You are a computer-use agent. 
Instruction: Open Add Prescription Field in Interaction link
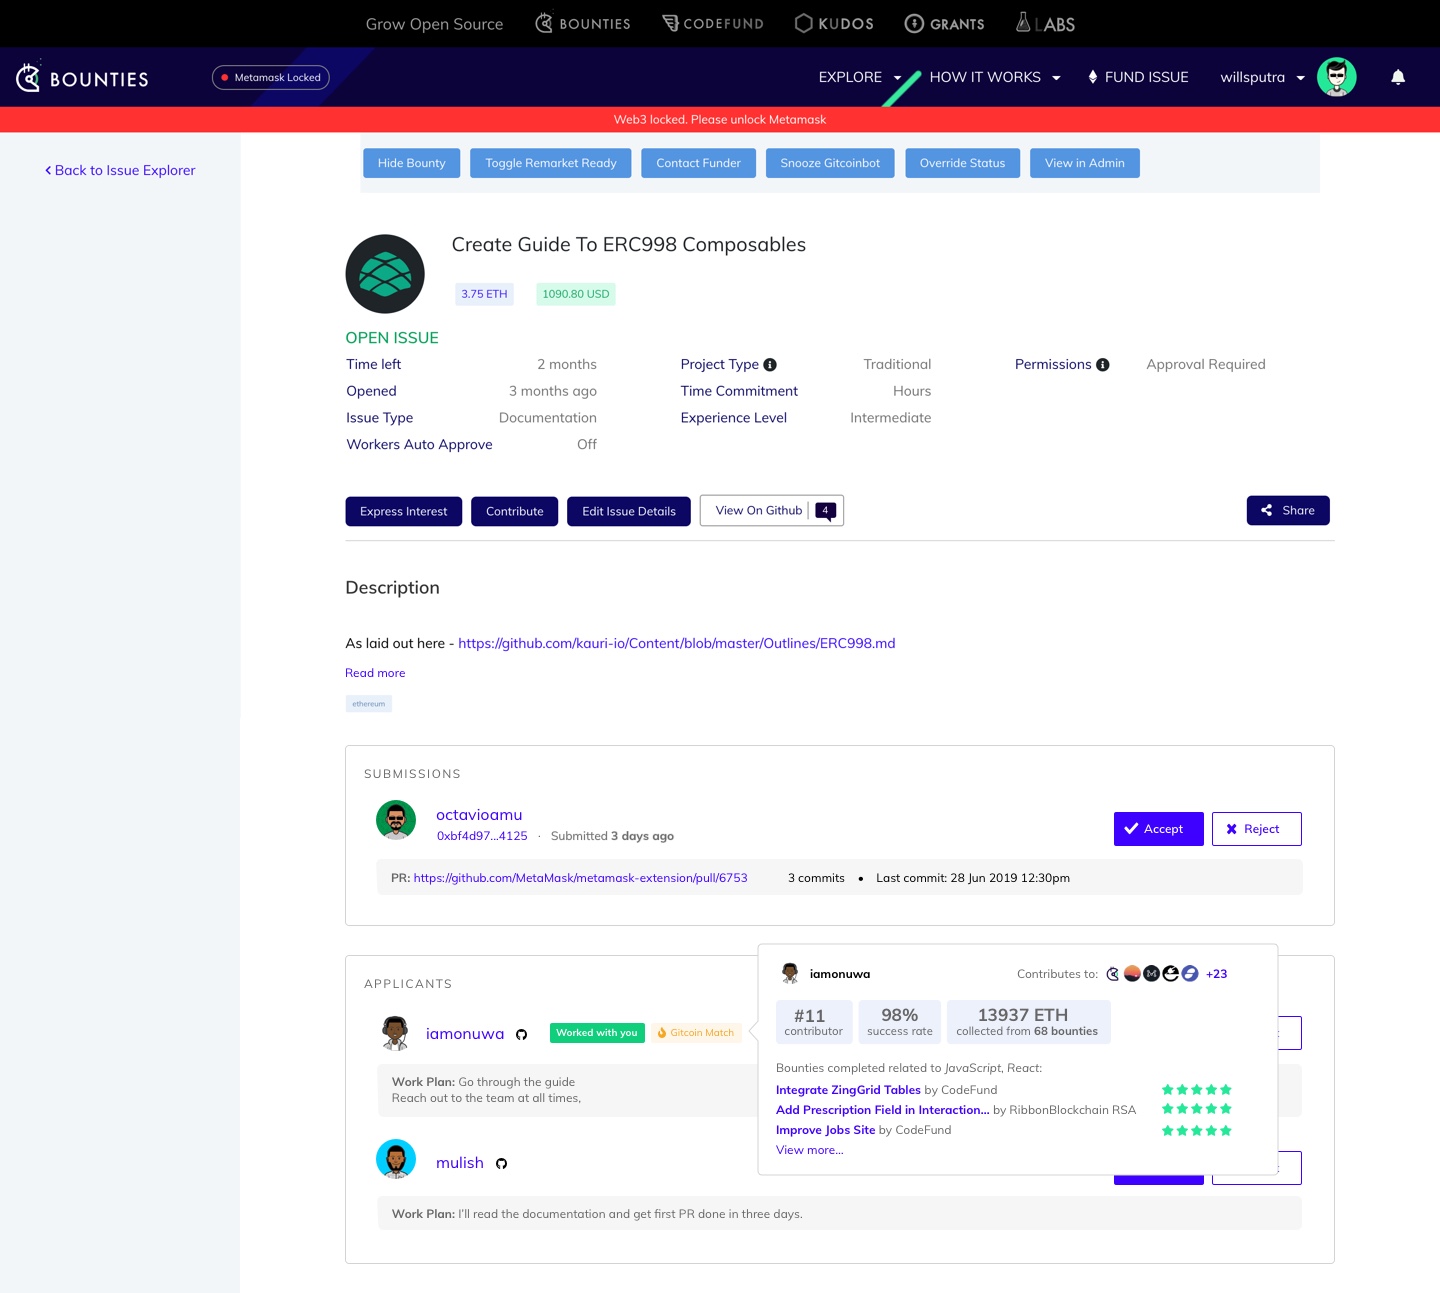coord(883,1110)
